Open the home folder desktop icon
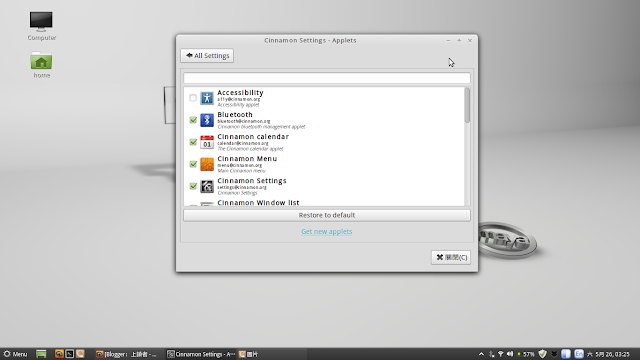640x360 pixels. click(x=41, y=64)
